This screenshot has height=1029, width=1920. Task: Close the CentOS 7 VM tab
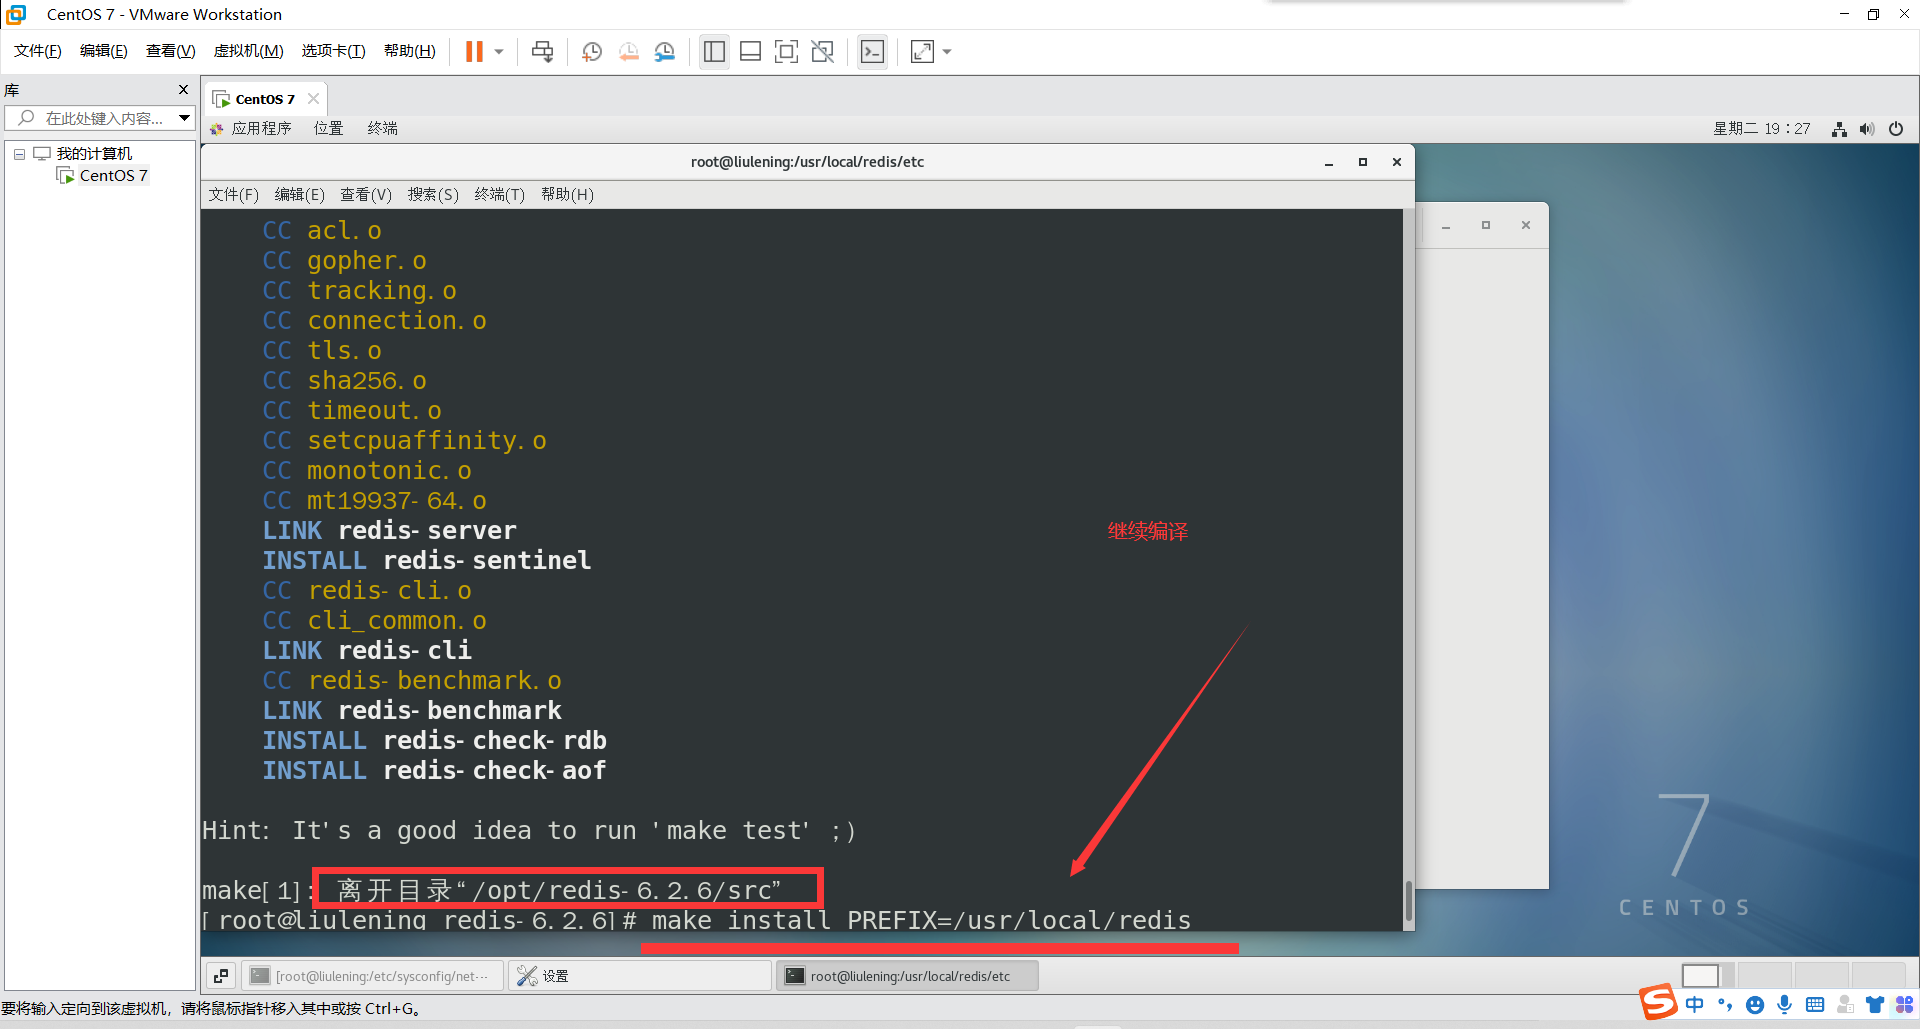coord(313,98)
